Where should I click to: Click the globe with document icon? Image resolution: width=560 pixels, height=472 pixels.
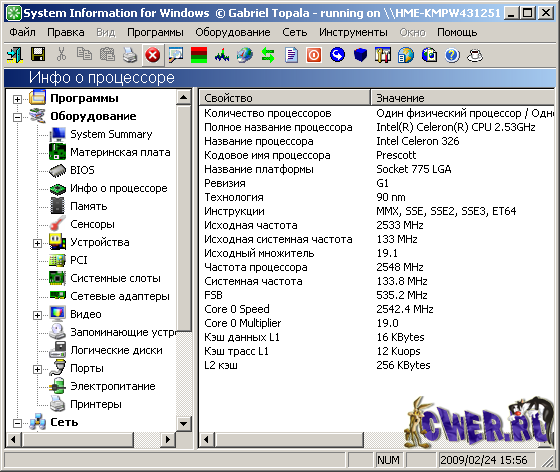tap(406, 55)
